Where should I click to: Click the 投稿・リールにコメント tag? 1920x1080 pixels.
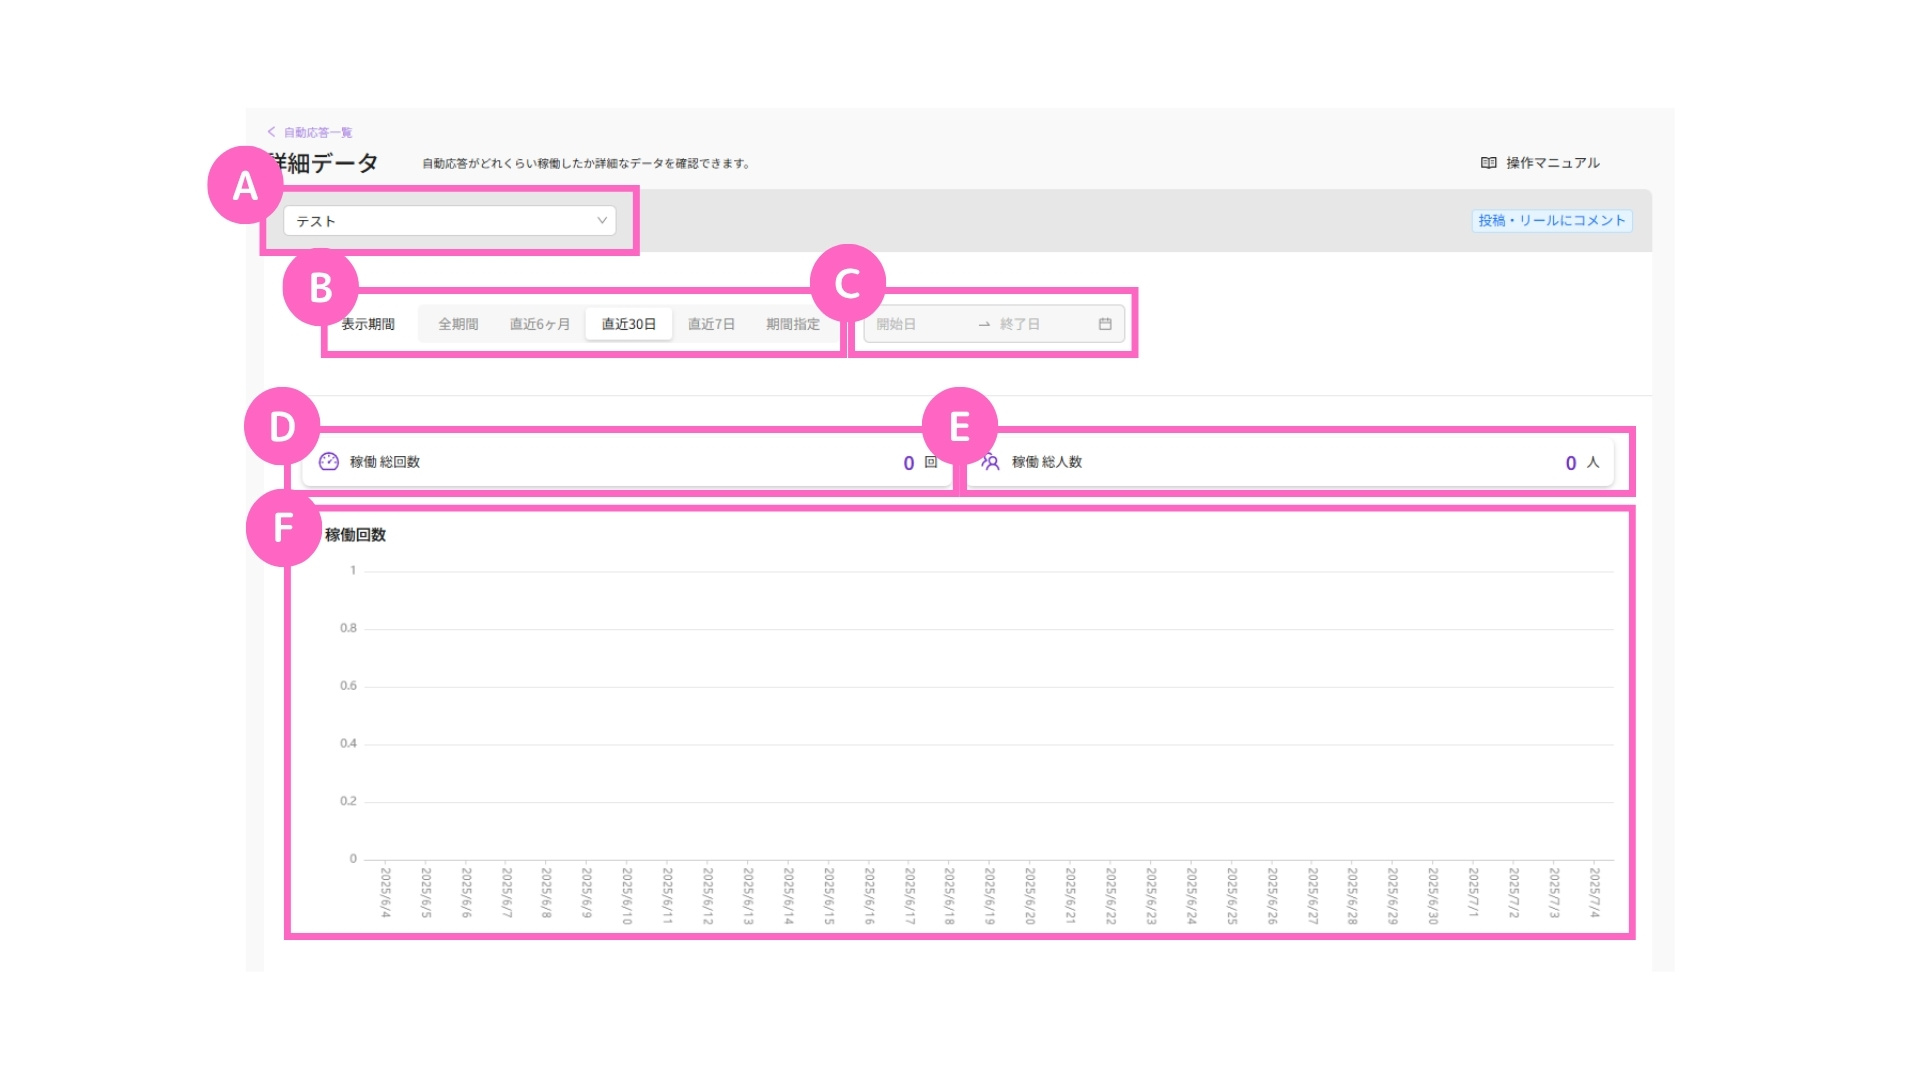pyautogui.click(x=1552, y=221)
